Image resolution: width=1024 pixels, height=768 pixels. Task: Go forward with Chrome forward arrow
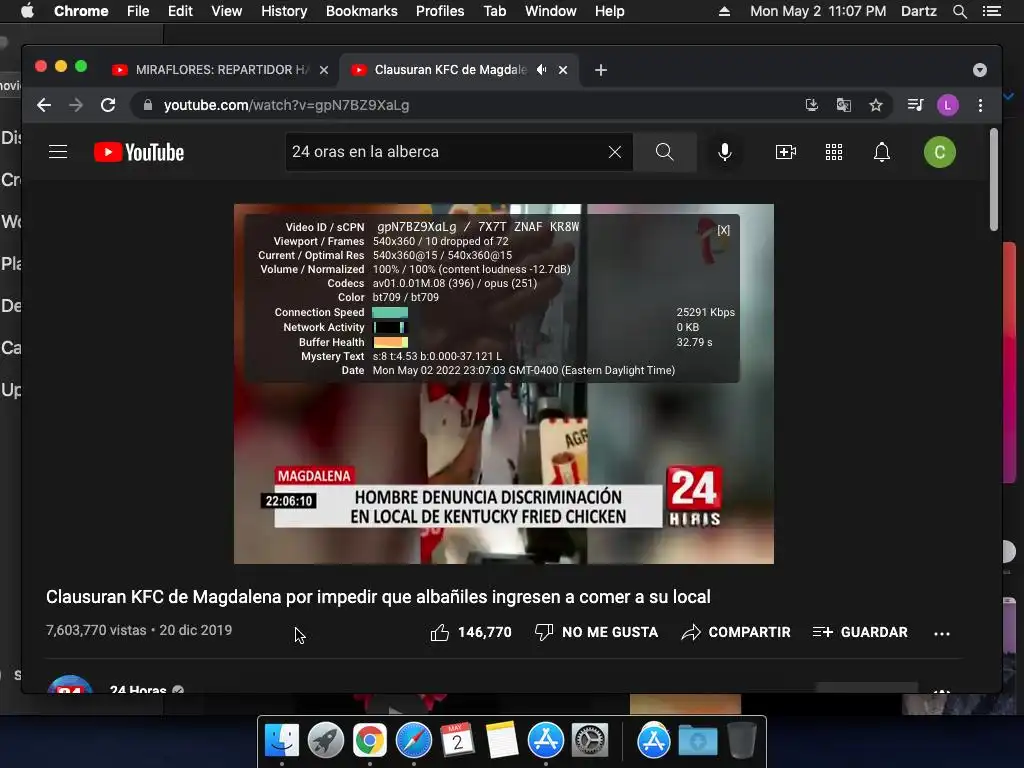click(76, 105)
